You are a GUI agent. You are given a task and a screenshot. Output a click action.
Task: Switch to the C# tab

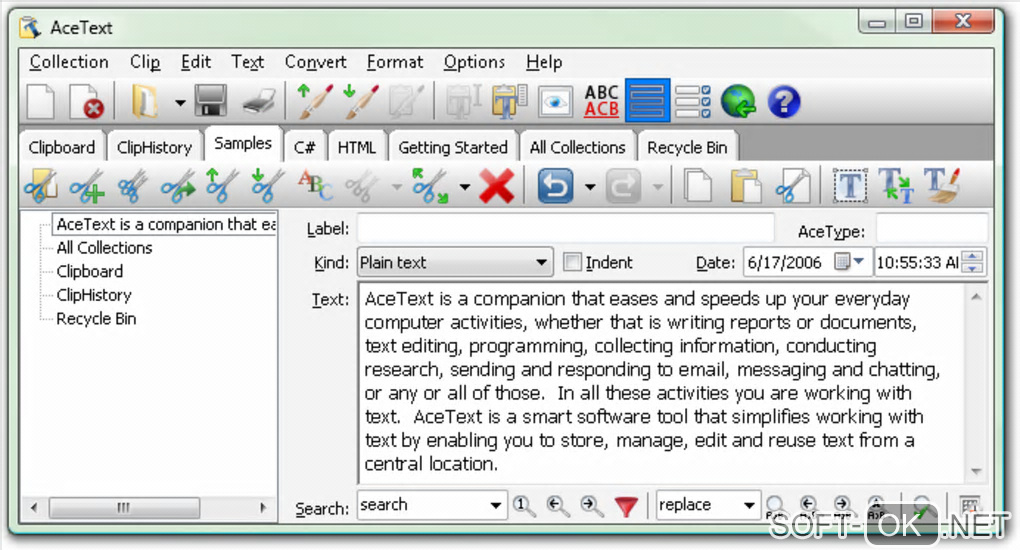pos(304,147)
